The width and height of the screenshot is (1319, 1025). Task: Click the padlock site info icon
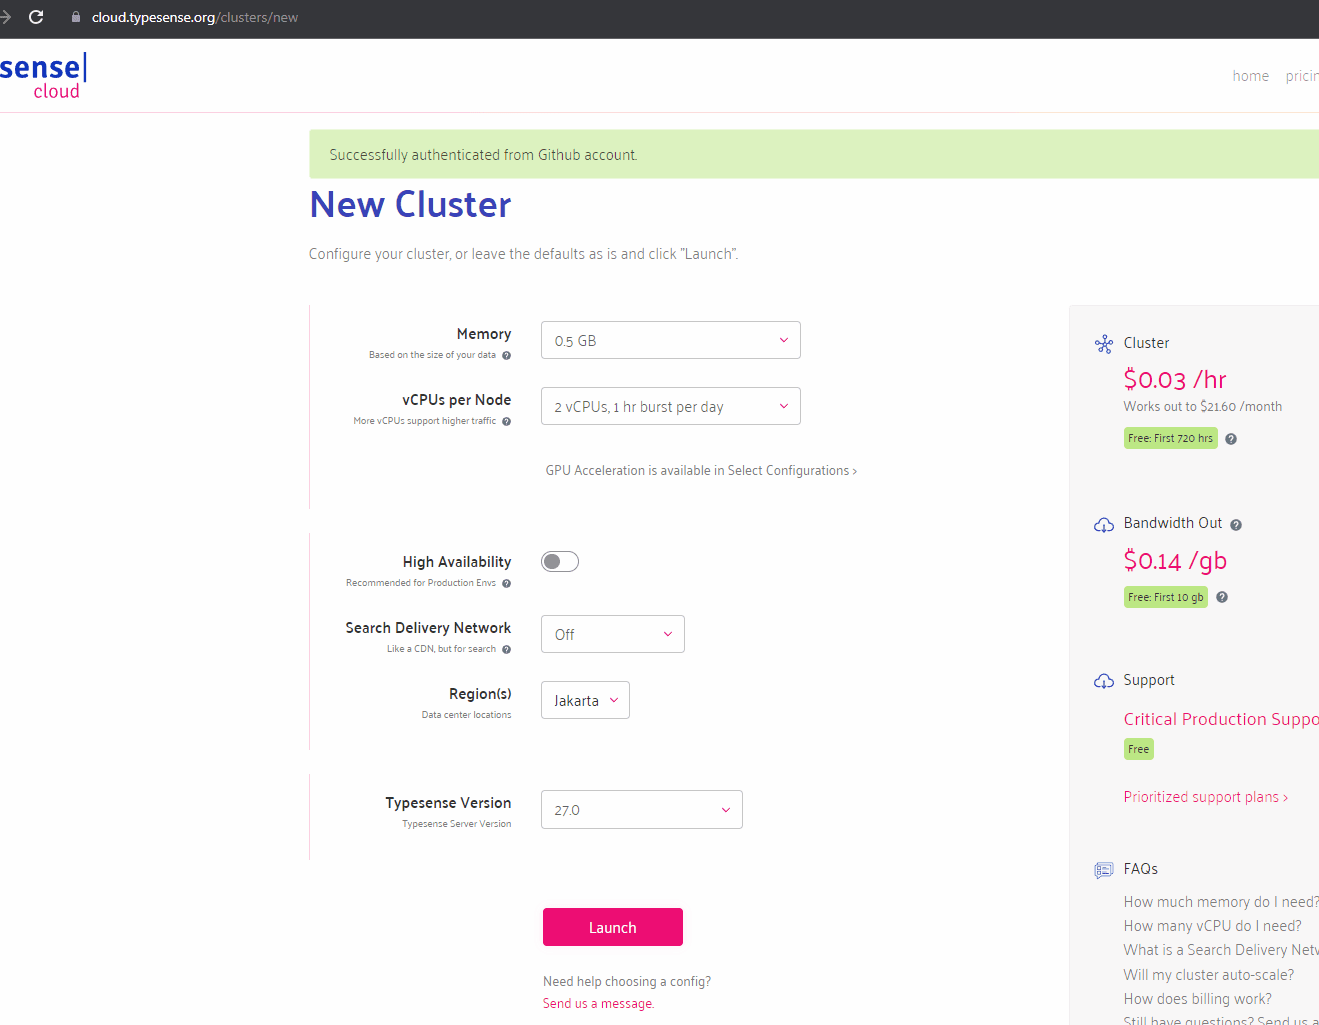(x=76, y=17)
